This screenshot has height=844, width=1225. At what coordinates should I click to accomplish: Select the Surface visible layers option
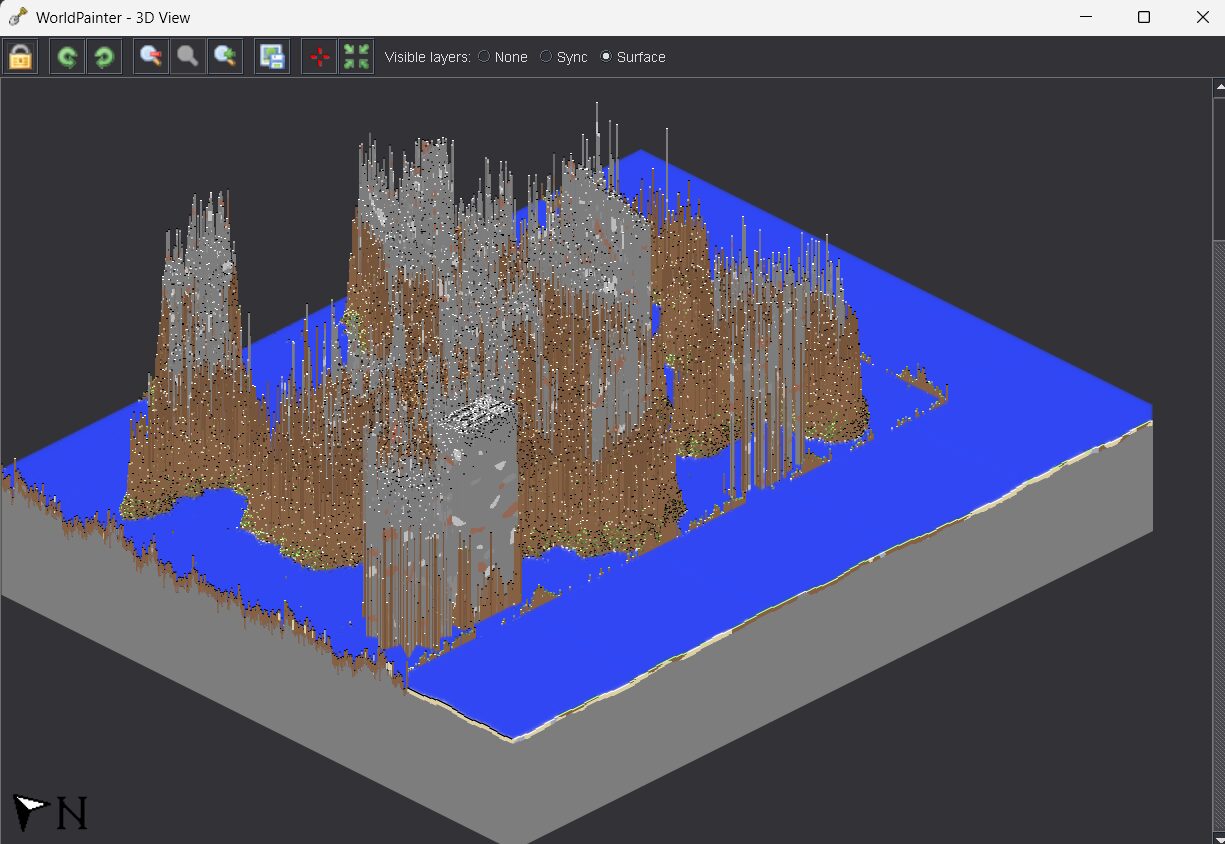[606, 57]
